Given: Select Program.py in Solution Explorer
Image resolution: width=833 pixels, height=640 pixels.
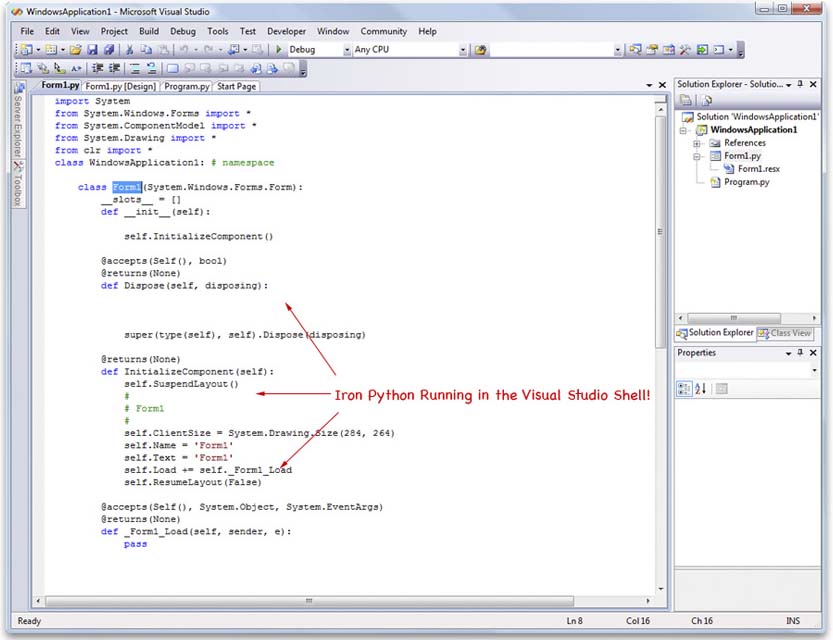Looking at the screenshot, I should [745, 182].
